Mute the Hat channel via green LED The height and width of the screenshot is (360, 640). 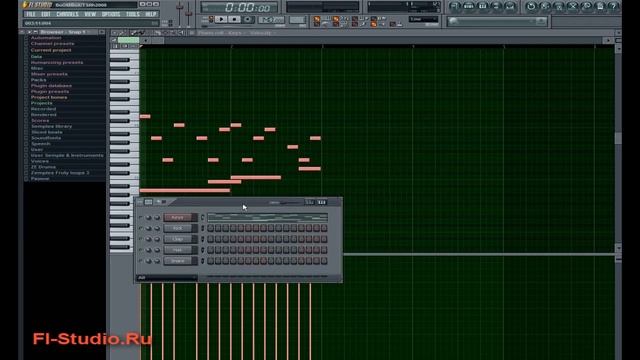click(x=140, y=250)
